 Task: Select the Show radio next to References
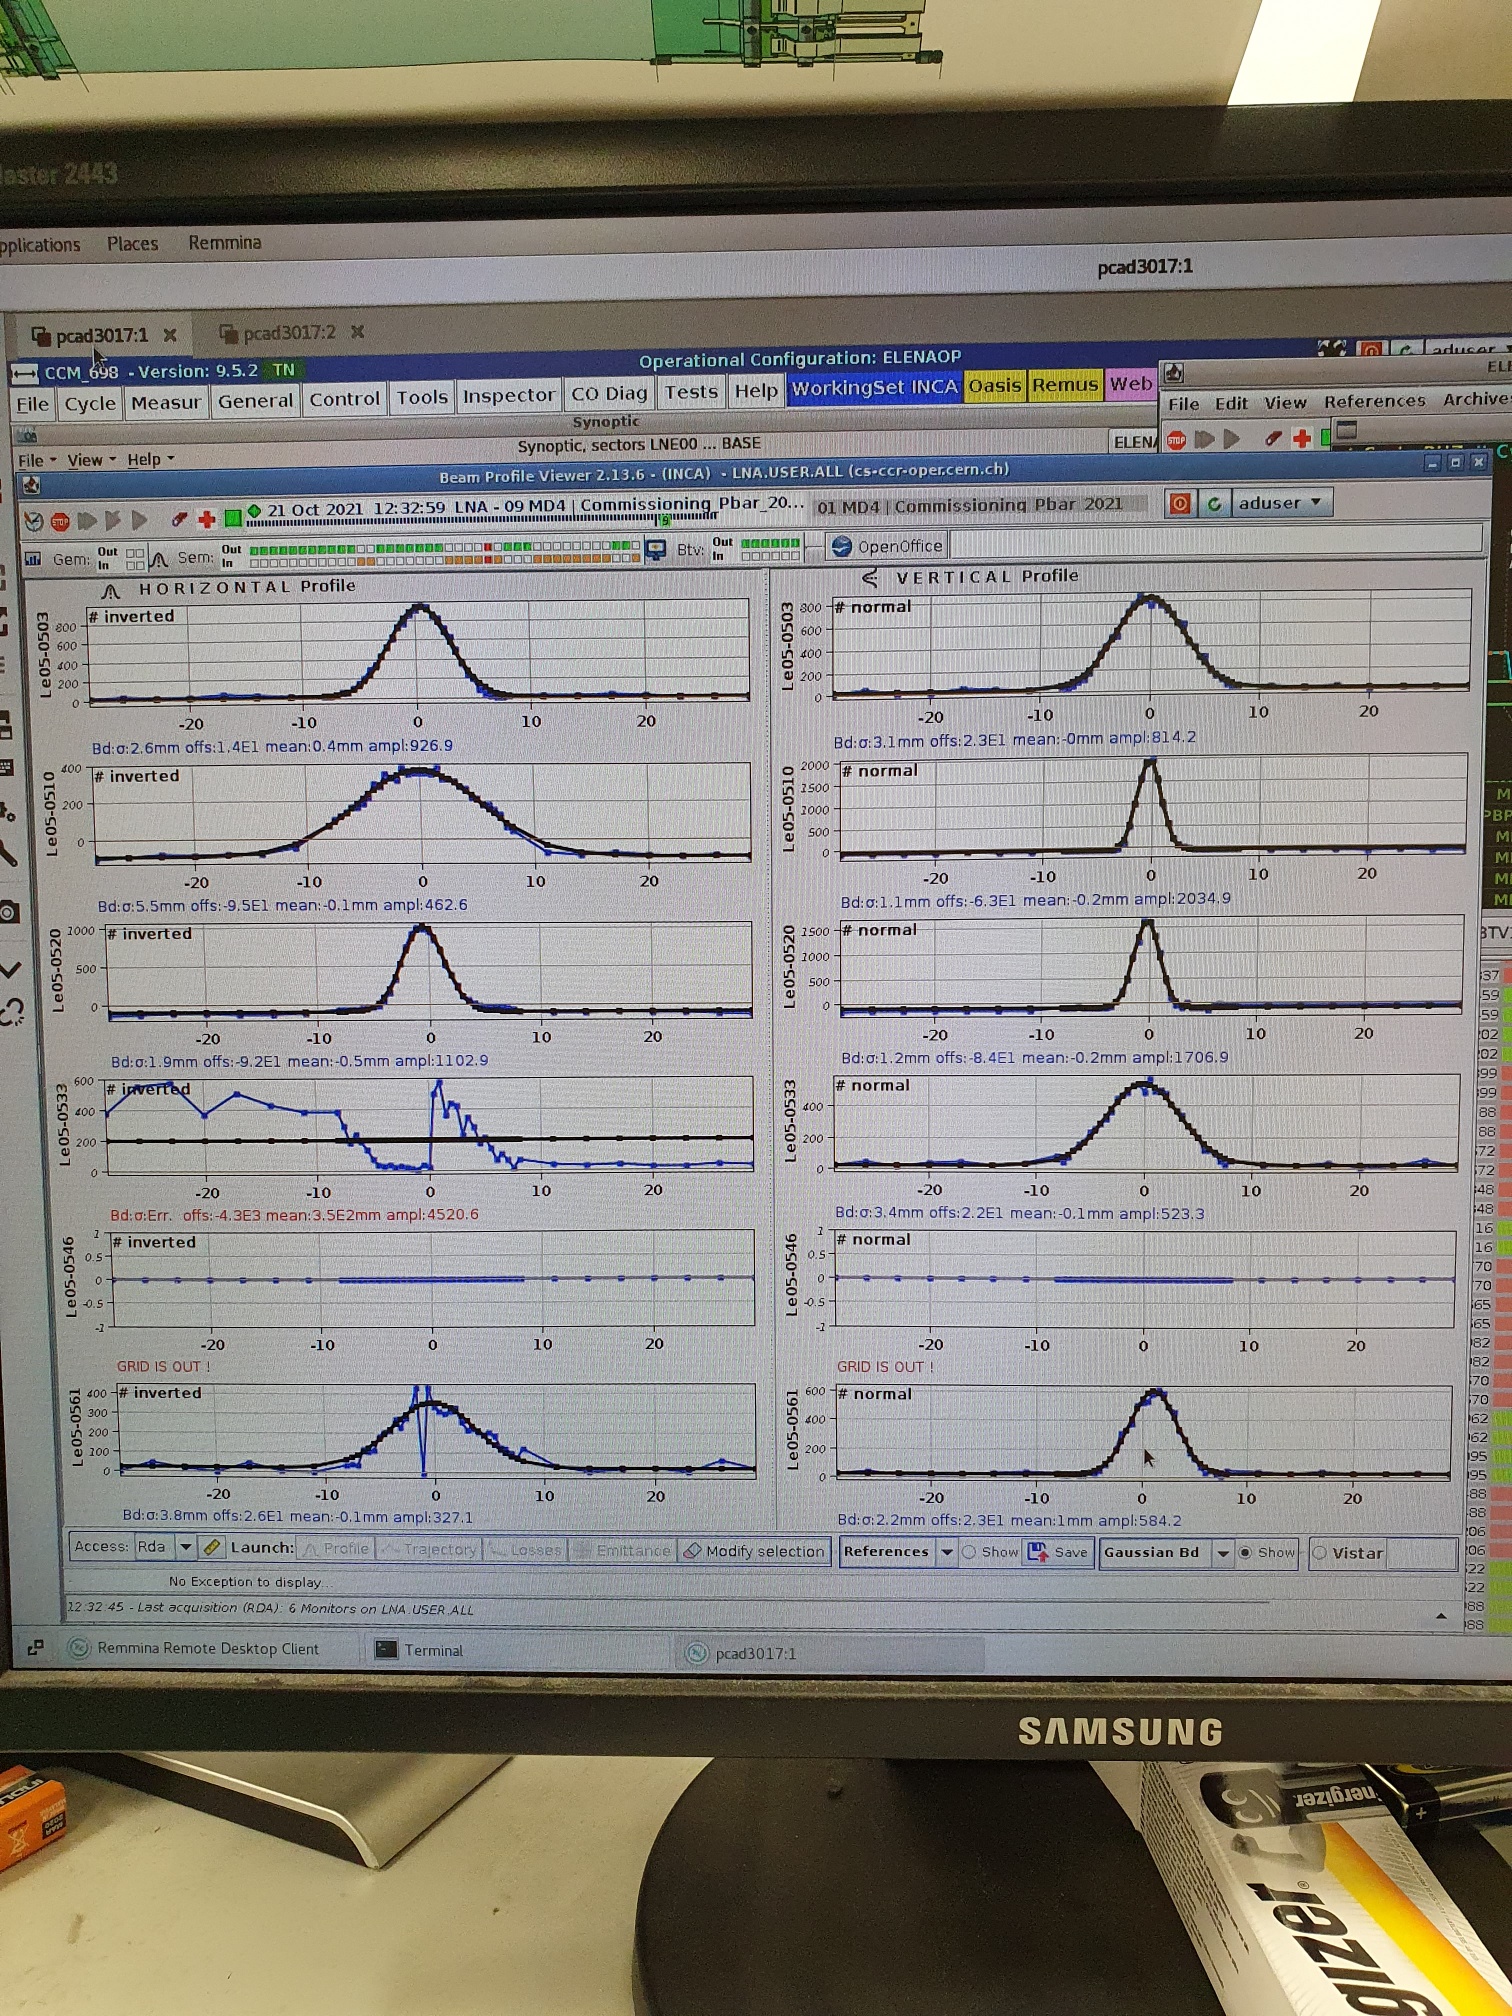[968, 1552]
